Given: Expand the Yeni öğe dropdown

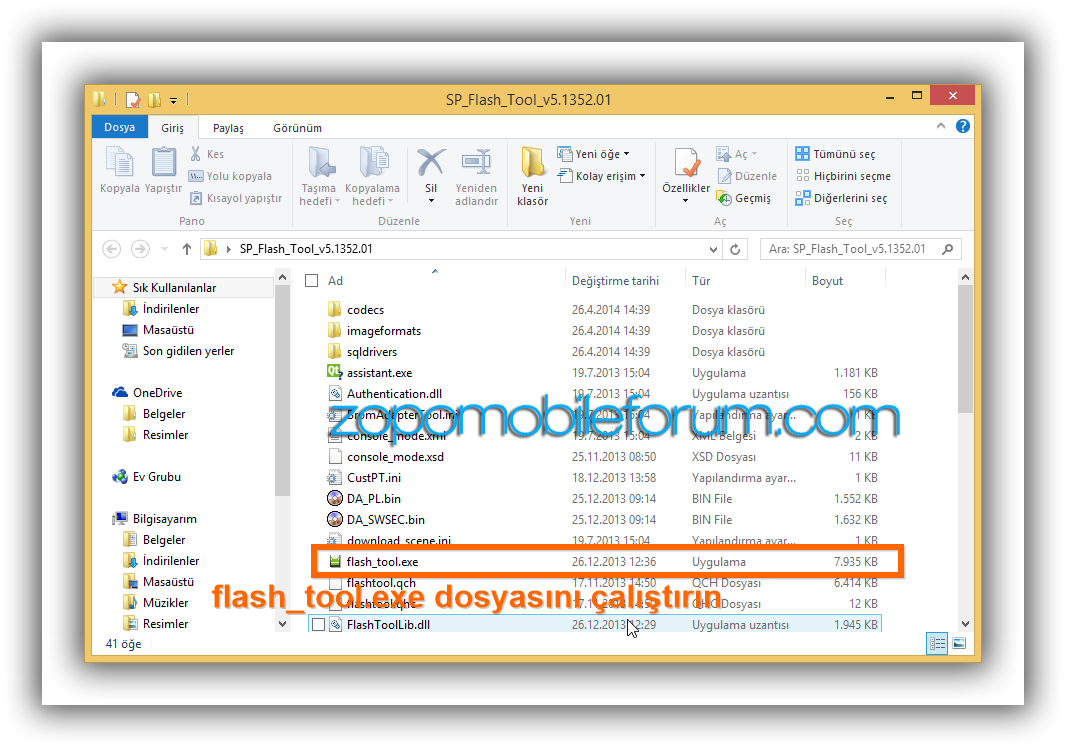Looking at the screenshot, I should pos(602,154).
